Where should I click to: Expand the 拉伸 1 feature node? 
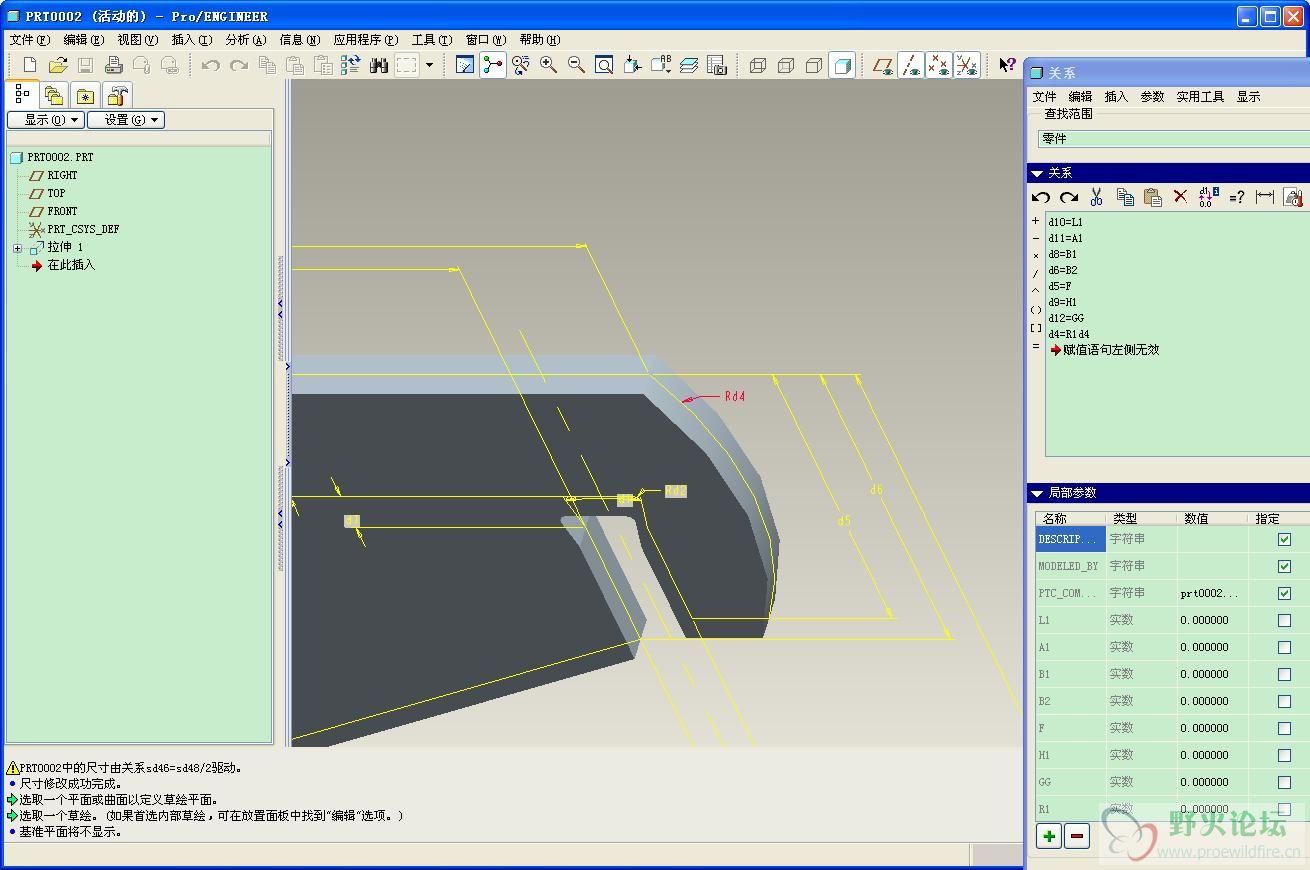coord(17,248)
